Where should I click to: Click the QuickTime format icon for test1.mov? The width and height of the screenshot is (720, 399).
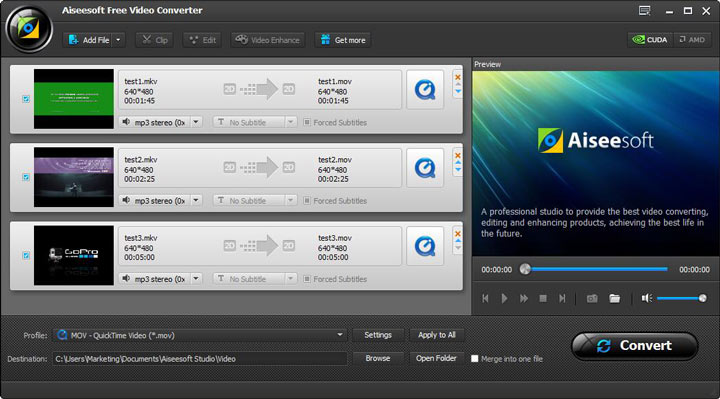point(425,90)
